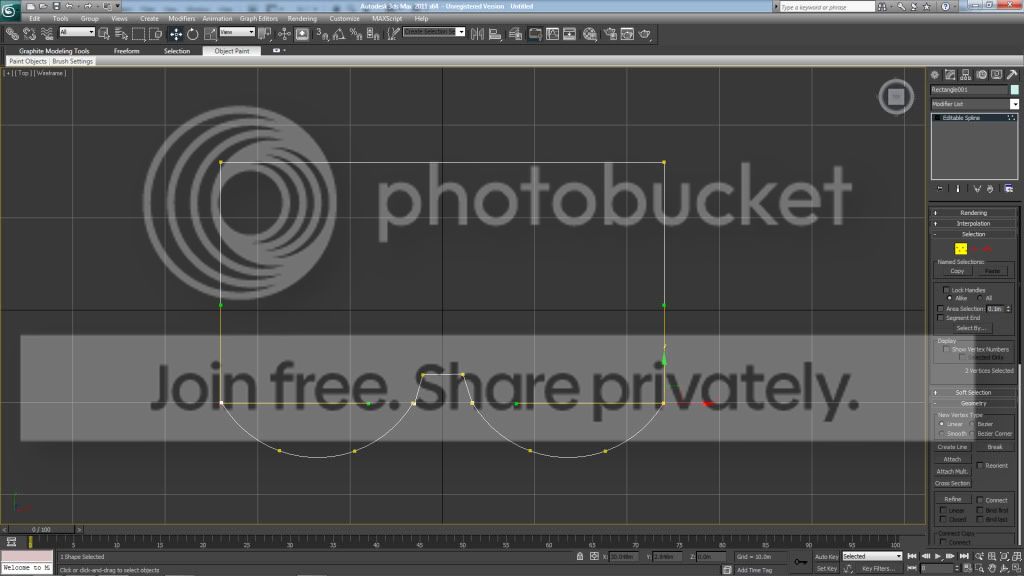
Task: Activate the Select and Rotate tool
Action: click(x=193, y=34)
